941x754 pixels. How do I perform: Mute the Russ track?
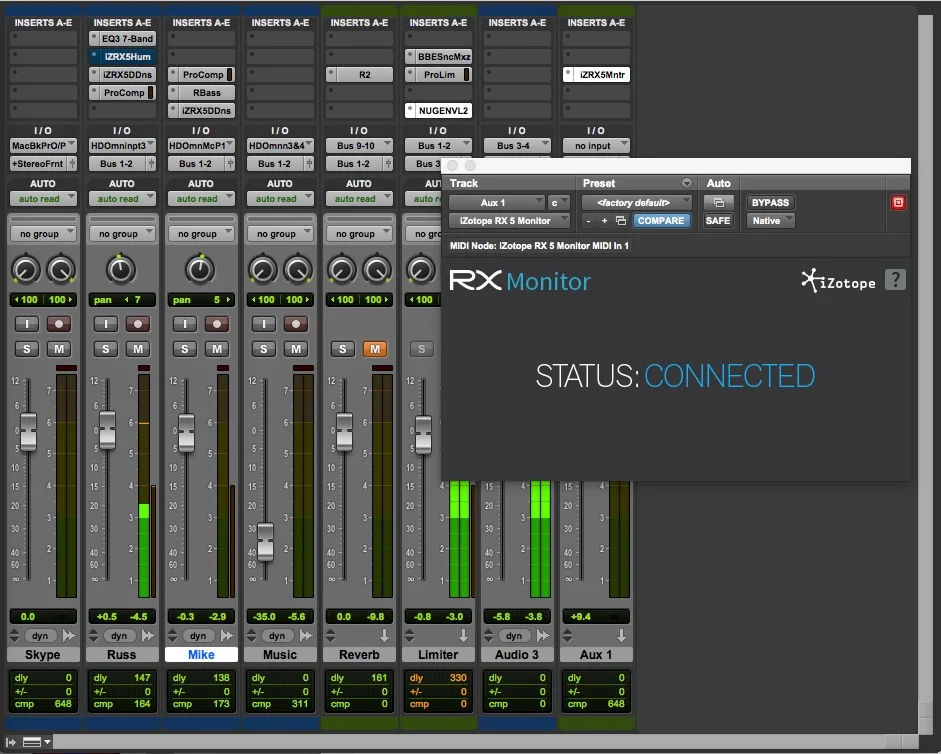tap(138, 349)
